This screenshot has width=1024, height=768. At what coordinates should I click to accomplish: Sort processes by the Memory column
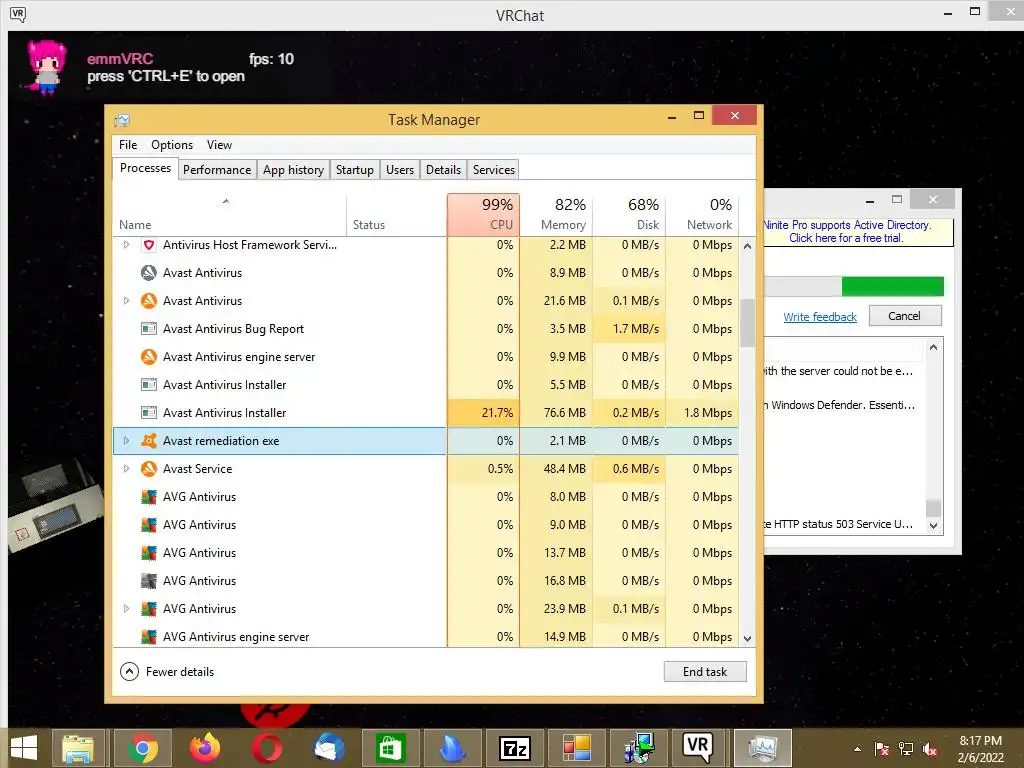(x=556, y=214)
